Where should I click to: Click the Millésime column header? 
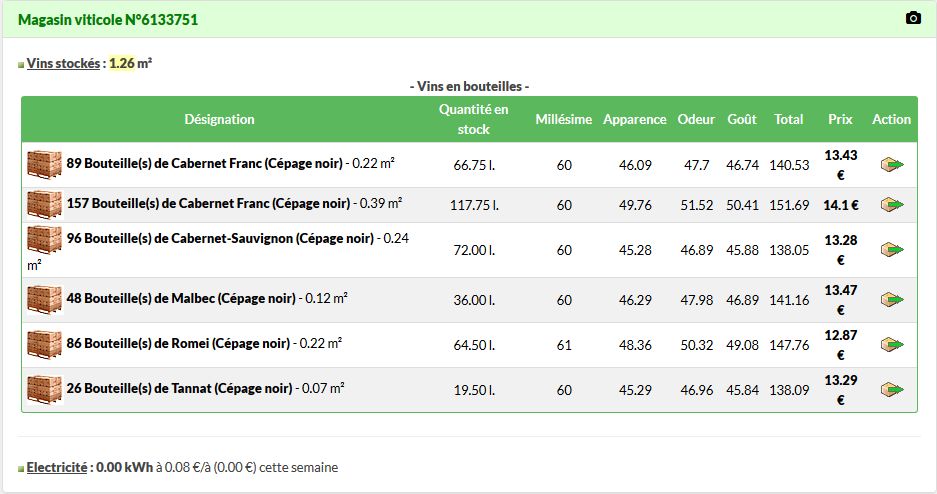pyautogui.click(x=563, y=119)
